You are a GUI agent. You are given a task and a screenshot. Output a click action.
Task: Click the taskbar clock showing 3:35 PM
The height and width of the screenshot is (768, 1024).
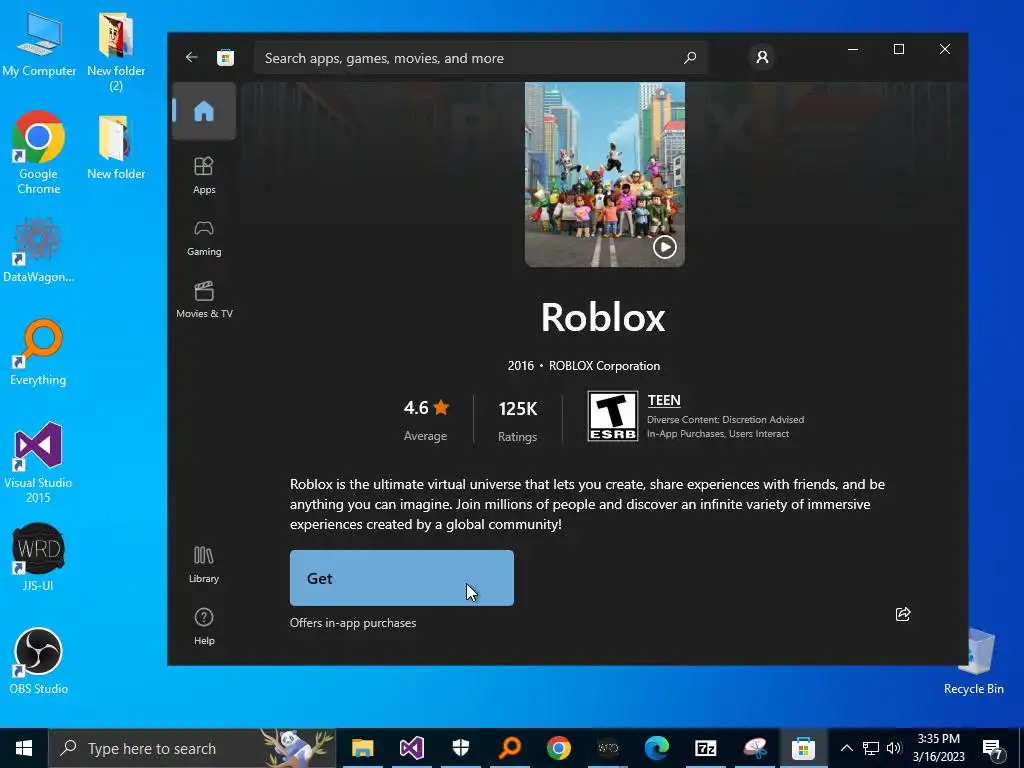[938, 748]
